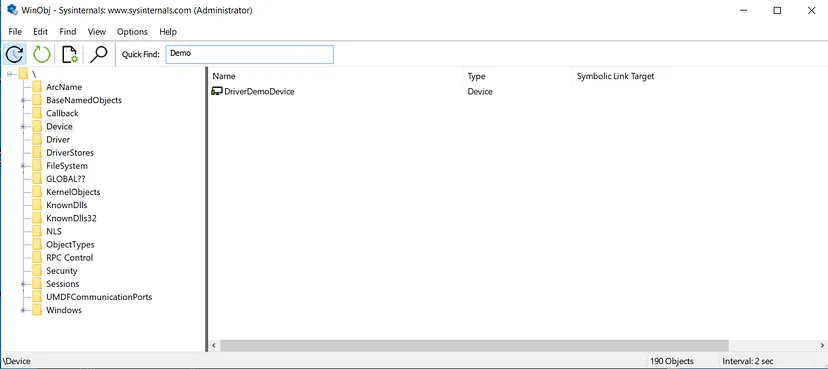
Task: Sort by the Type column header
Action: (x=518, y=76)
